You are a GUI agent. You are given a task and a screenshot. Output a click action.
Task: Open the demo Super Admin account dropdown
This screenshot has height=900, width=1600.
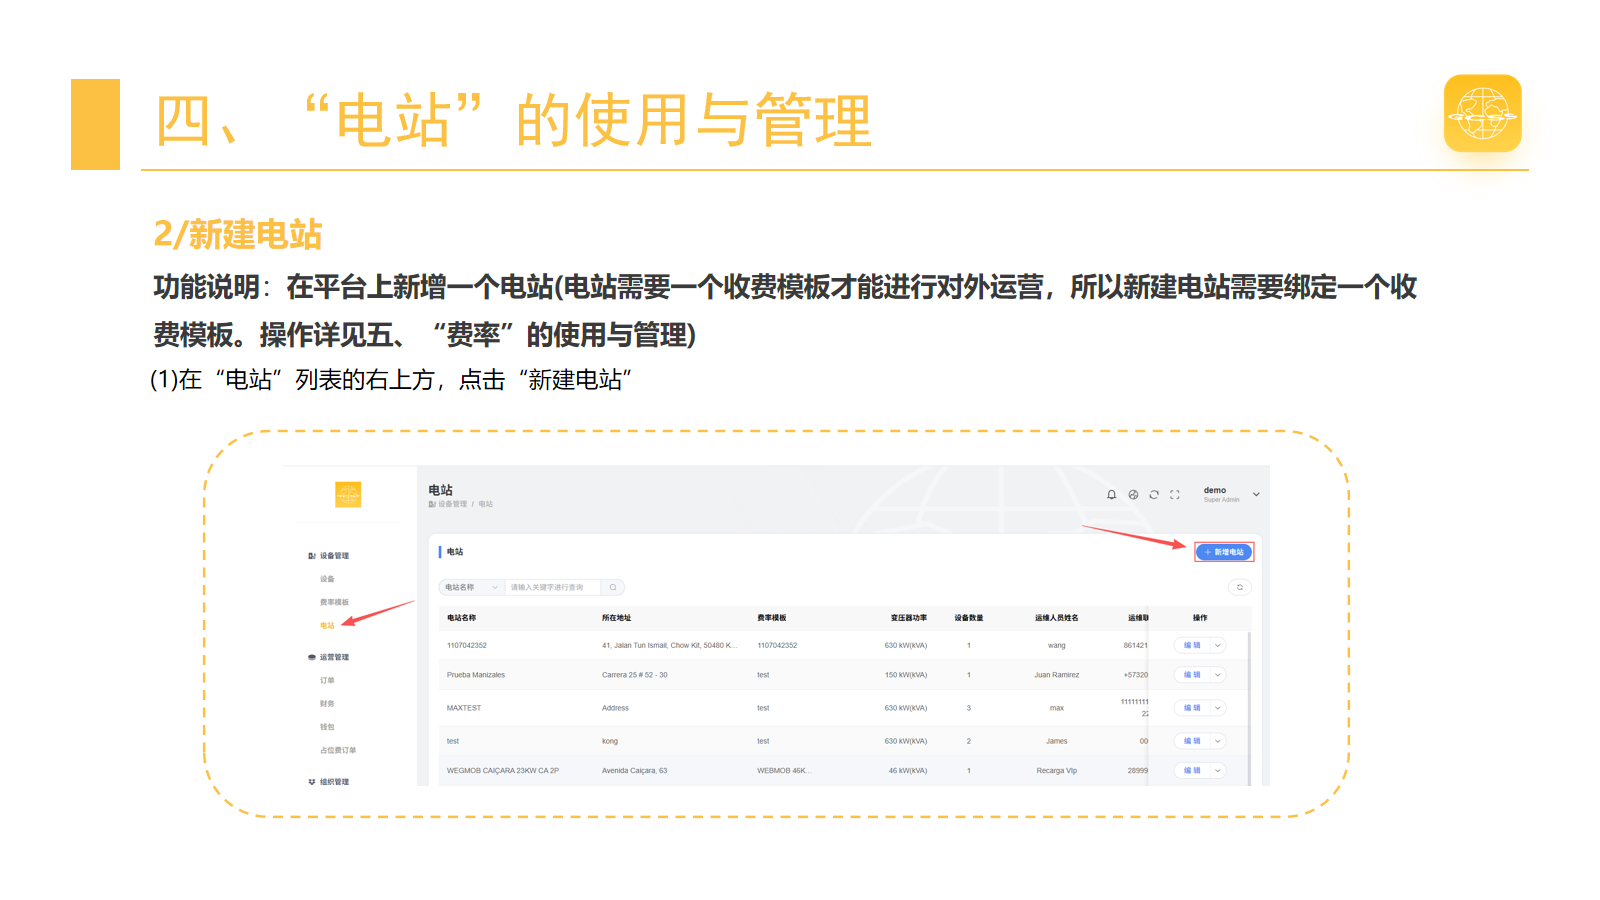pos(1231,494)
